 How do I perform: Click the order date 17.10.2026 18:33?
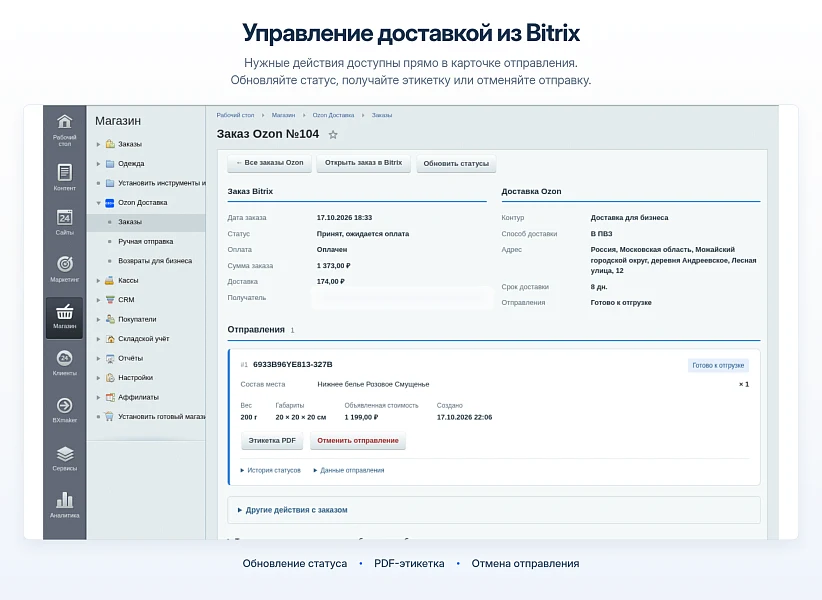[x=344, y=217]
